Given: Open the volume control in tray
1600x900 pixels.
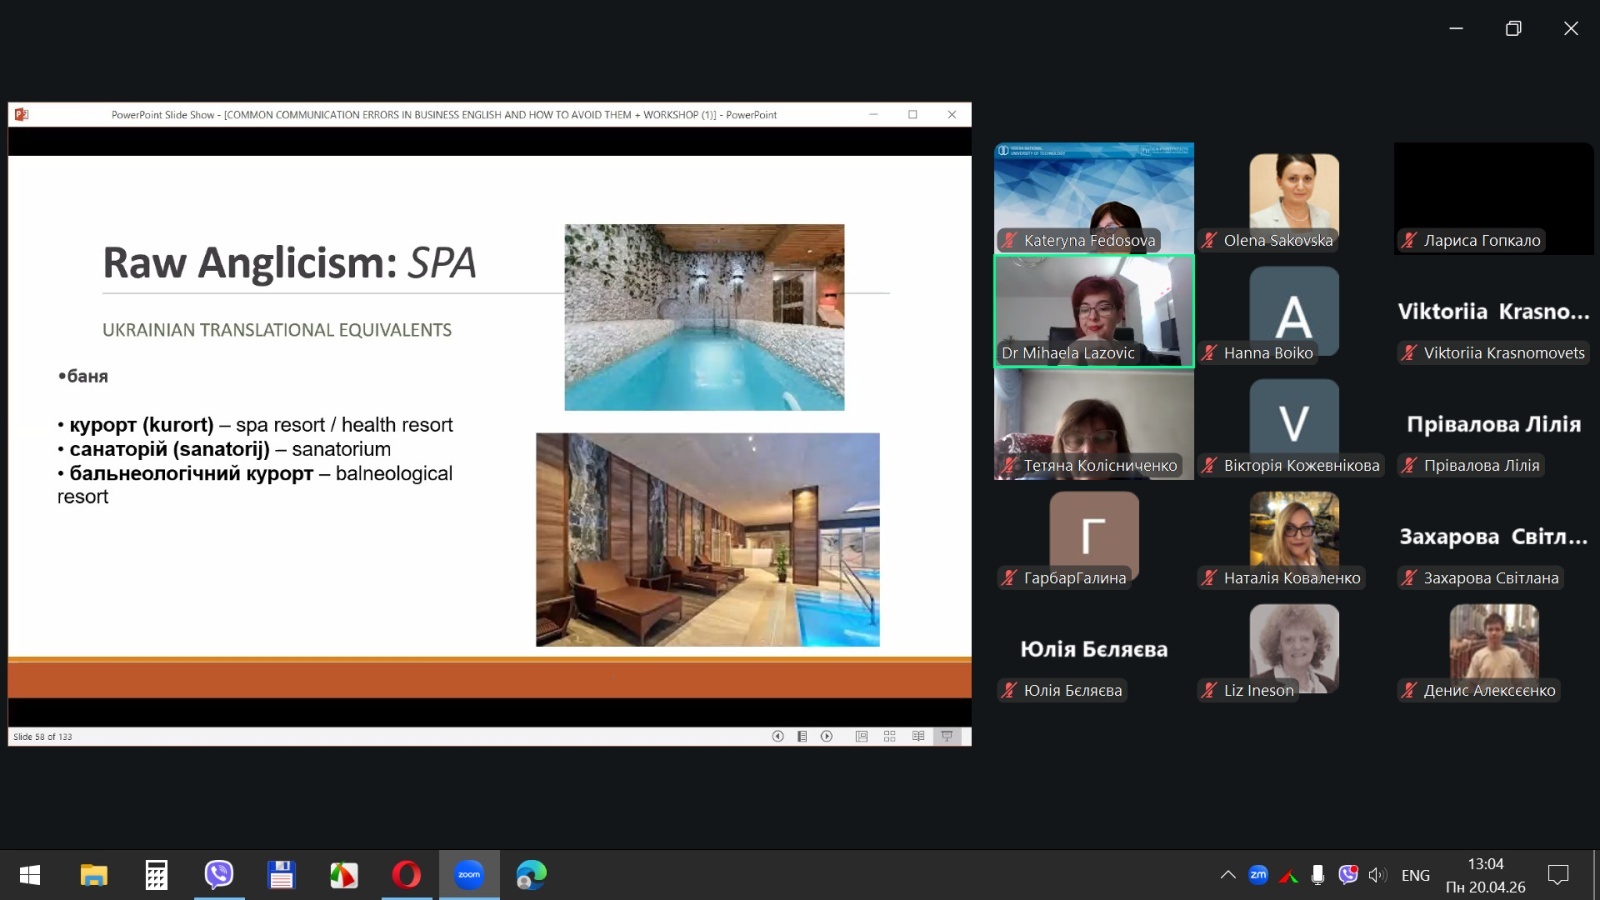Looking at the screenshot, I should [x=1377, y=875].
